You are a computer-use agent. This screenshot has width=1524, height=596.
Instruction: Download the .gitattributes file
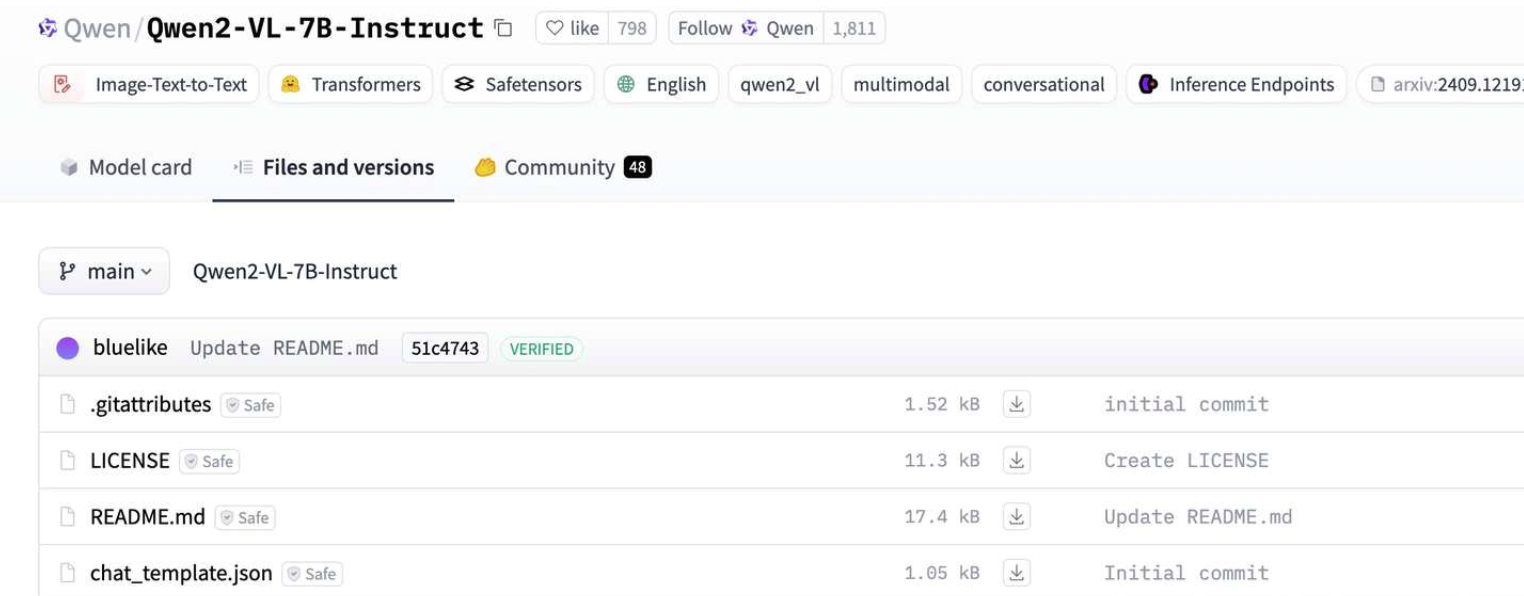tap(1016, 404)
